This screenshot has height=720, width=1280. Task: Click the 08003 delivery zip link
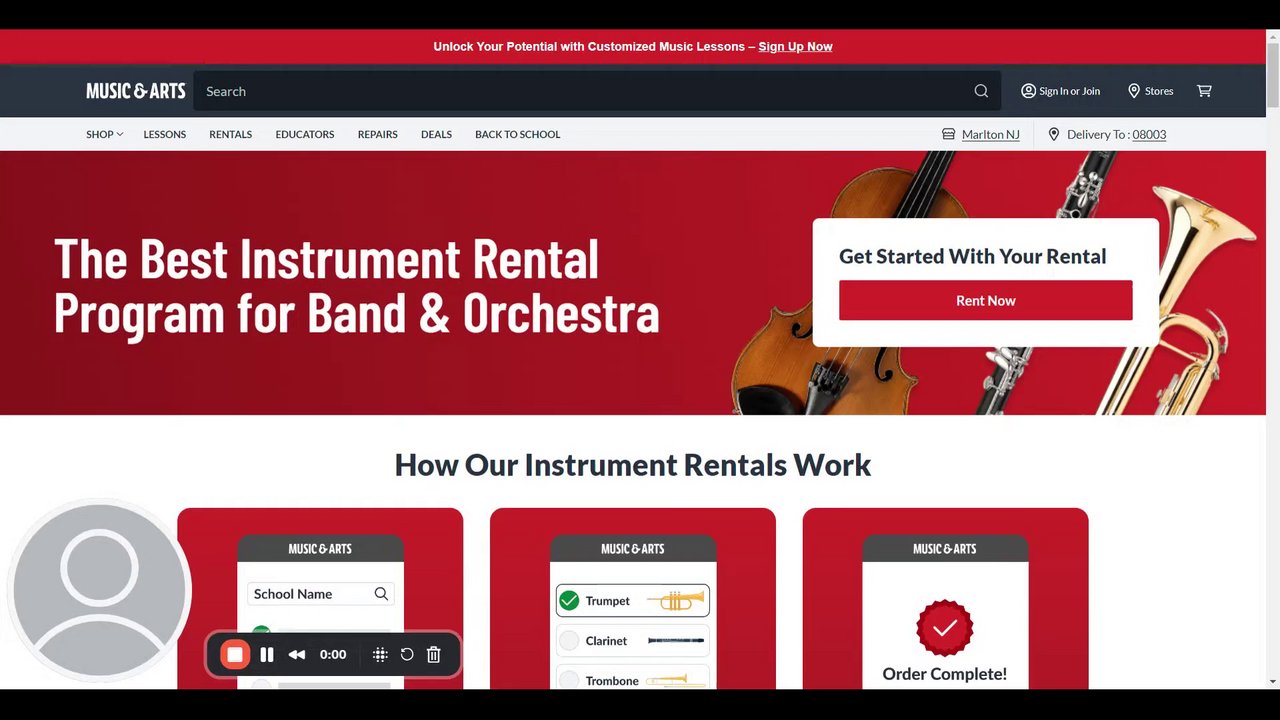pos(1149,134)
